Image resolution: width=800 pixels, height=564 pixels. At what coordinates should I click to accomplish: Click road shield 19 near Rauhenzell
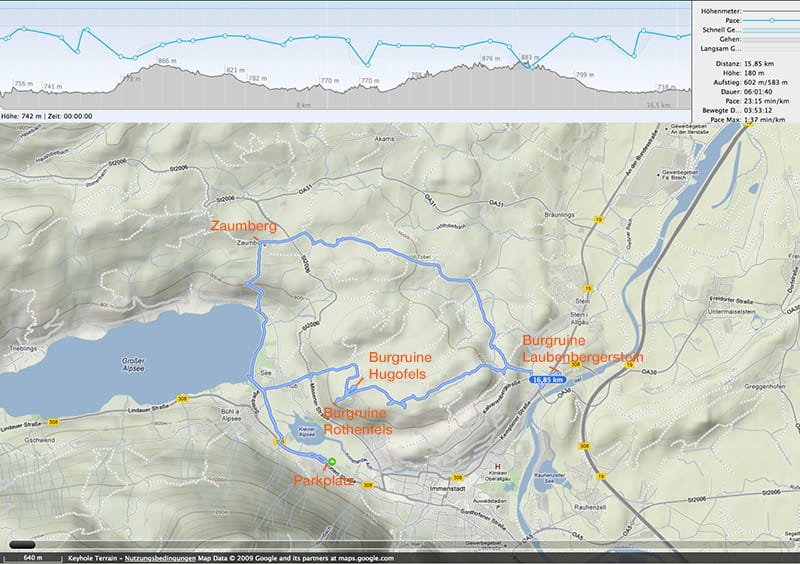[x=601, y=476]
